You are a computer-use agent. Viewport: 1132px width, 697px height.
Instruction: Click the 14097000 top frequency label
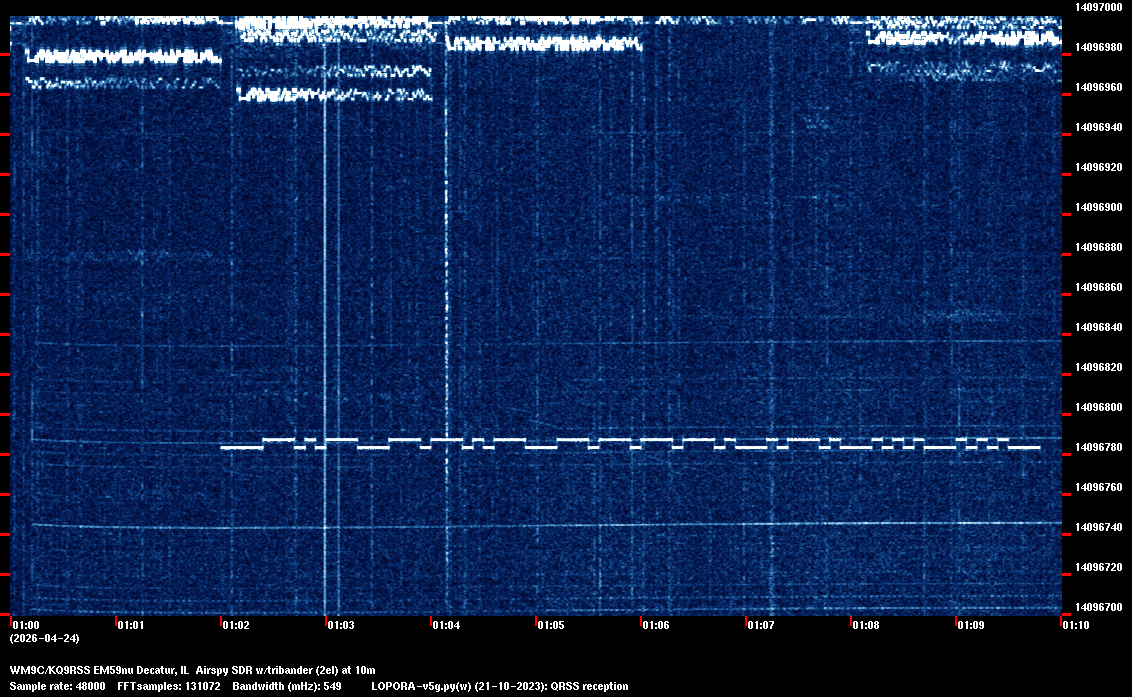click(x=1098, y=7)
